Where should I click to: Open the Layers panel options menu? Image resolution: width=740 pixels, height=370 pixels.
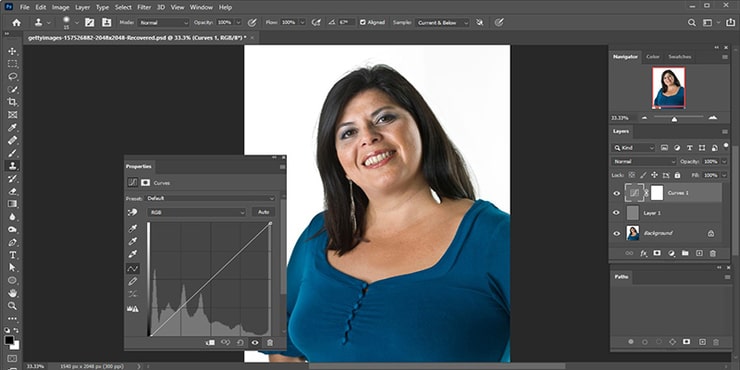[x=725, y=132]
